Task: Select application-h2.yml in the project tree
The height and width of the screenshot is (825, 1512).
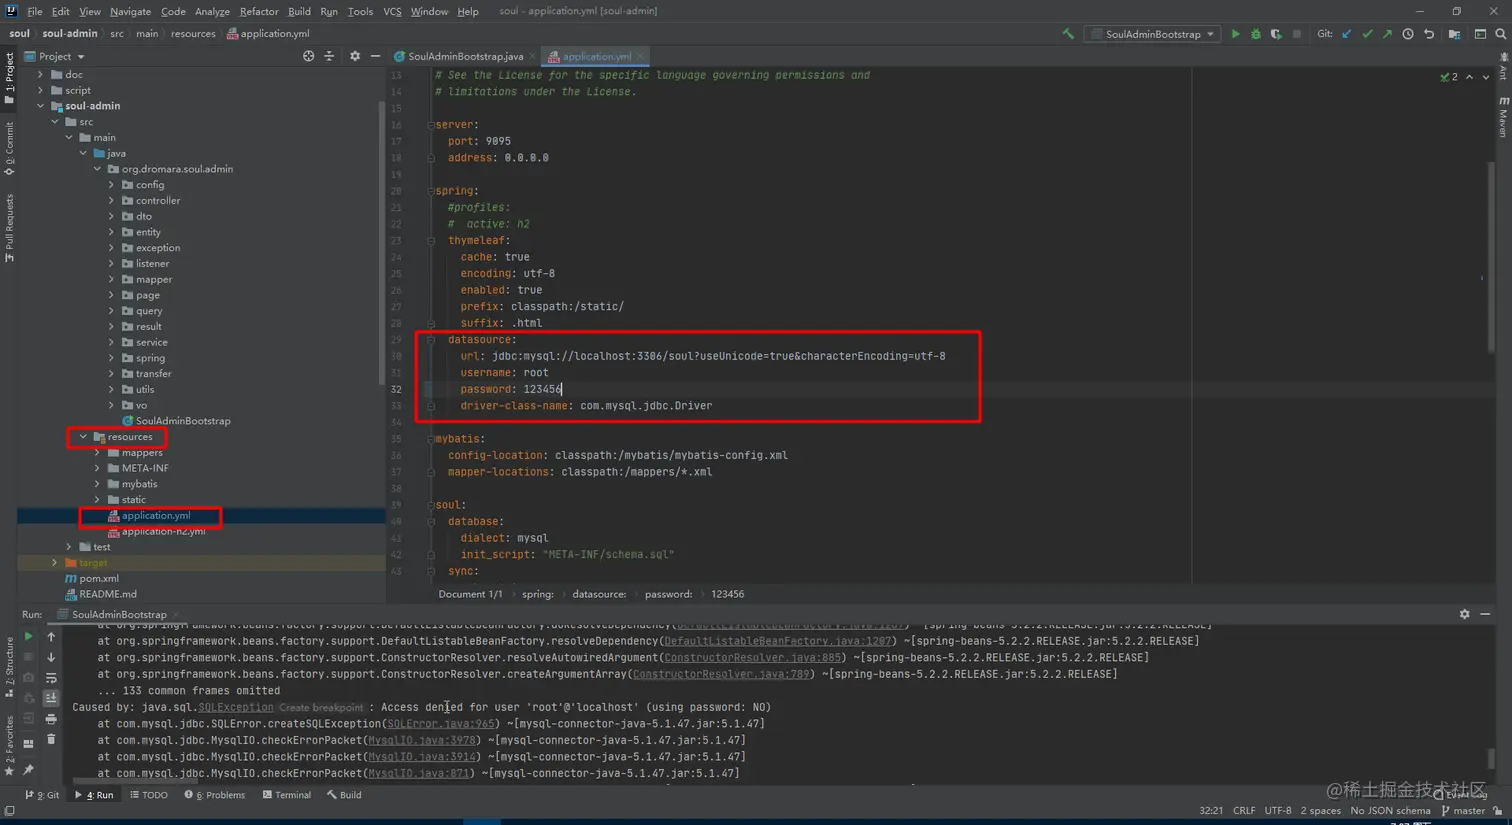Action: [163, 531]
